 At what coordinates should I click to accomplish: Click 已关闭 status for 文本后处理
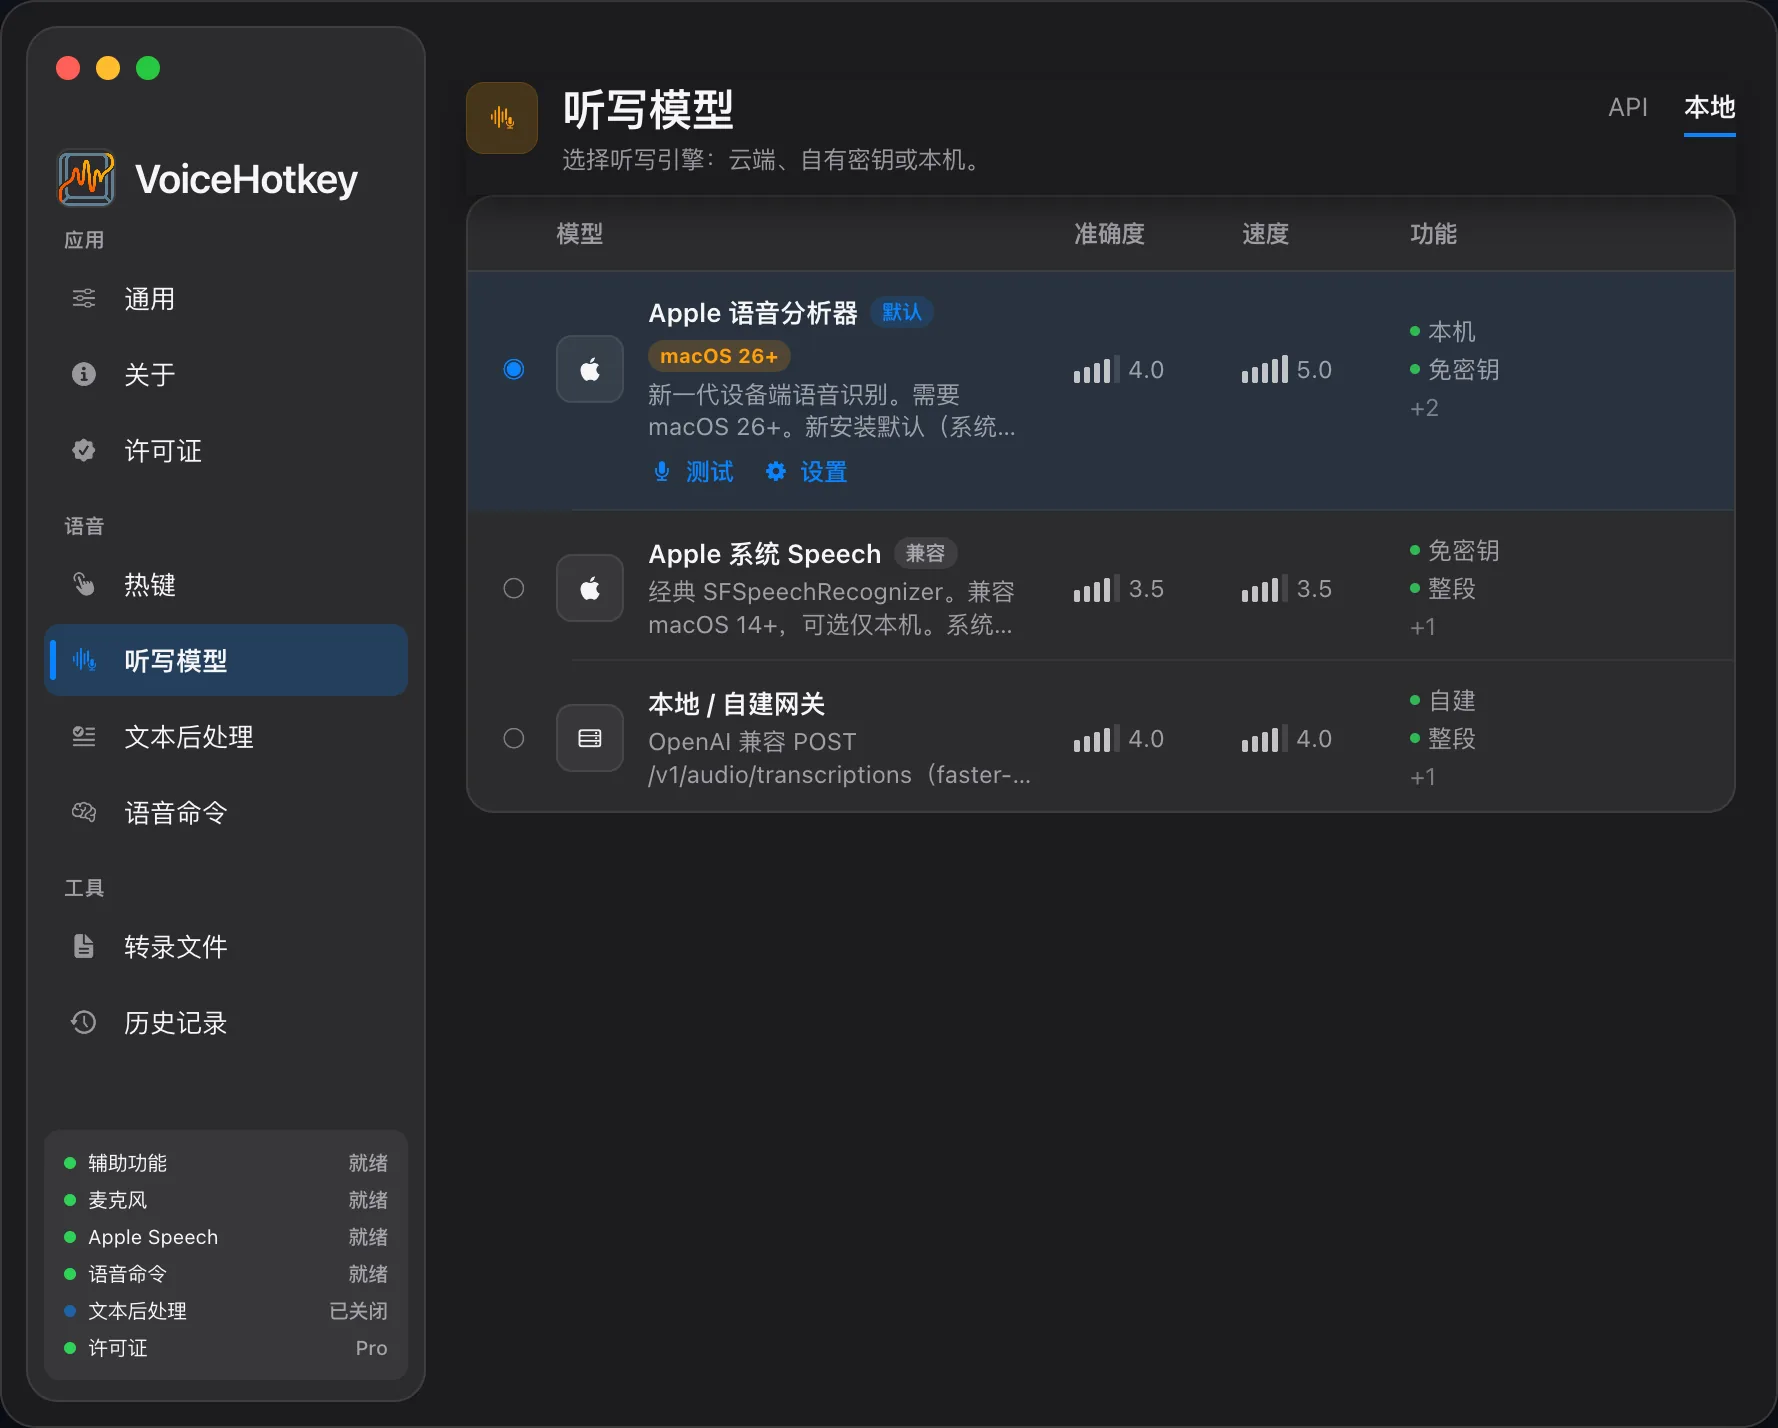(x=358, y=1310)
